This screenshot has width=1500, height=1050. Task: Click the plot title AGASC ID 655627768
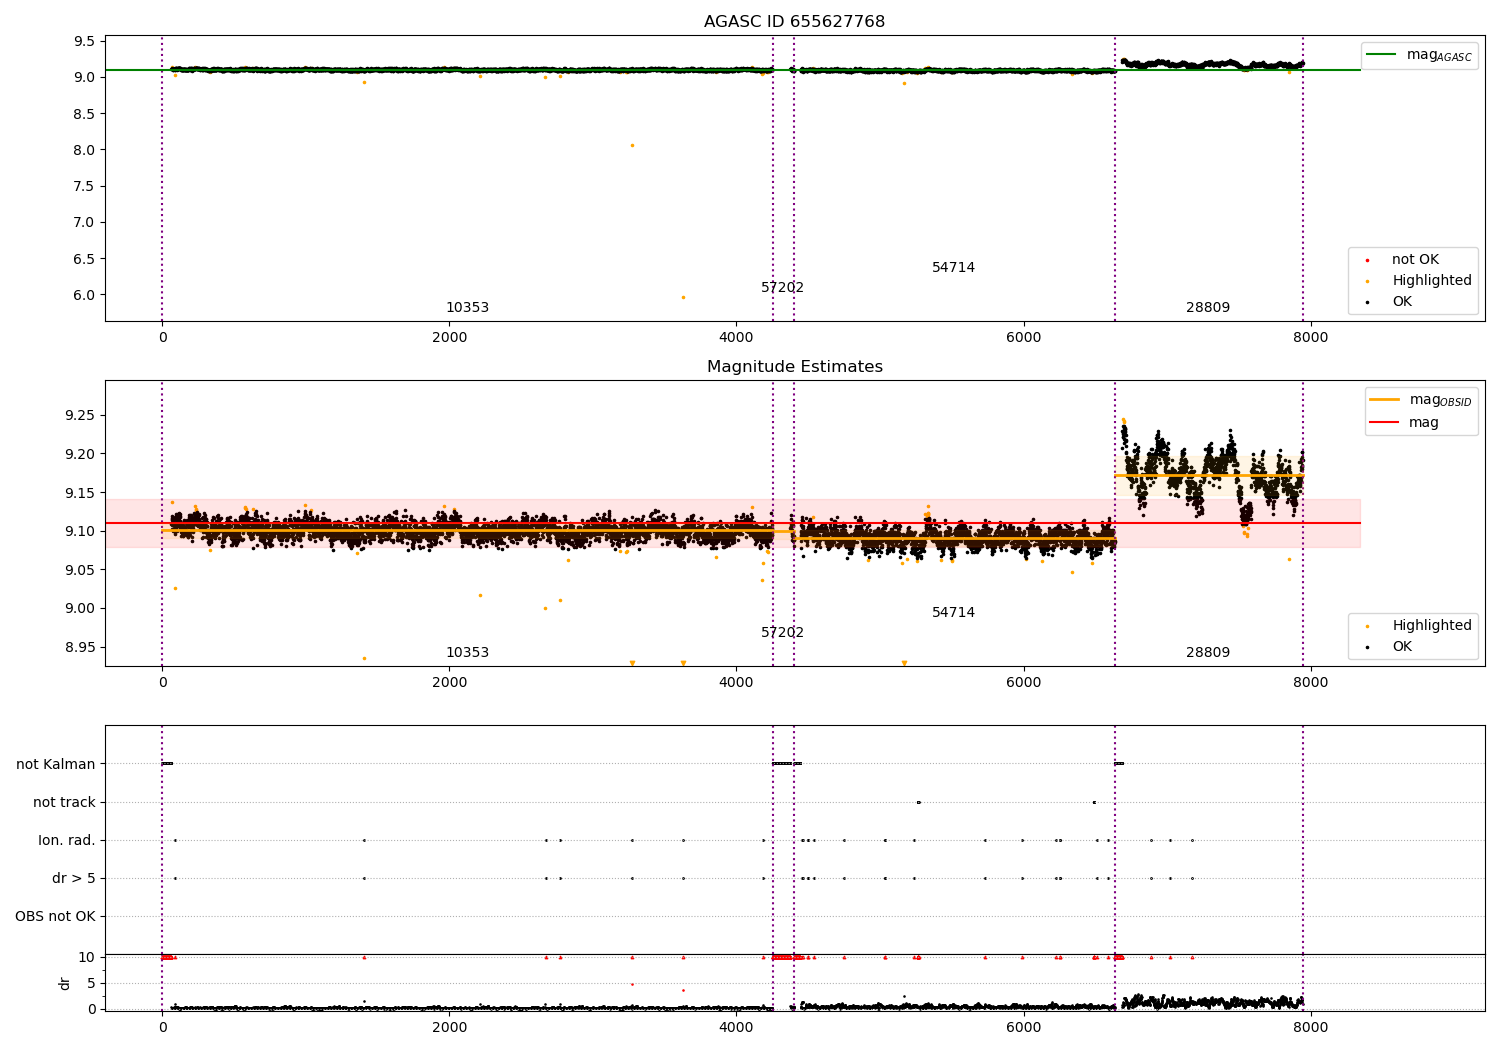click(x=794, y=21)
